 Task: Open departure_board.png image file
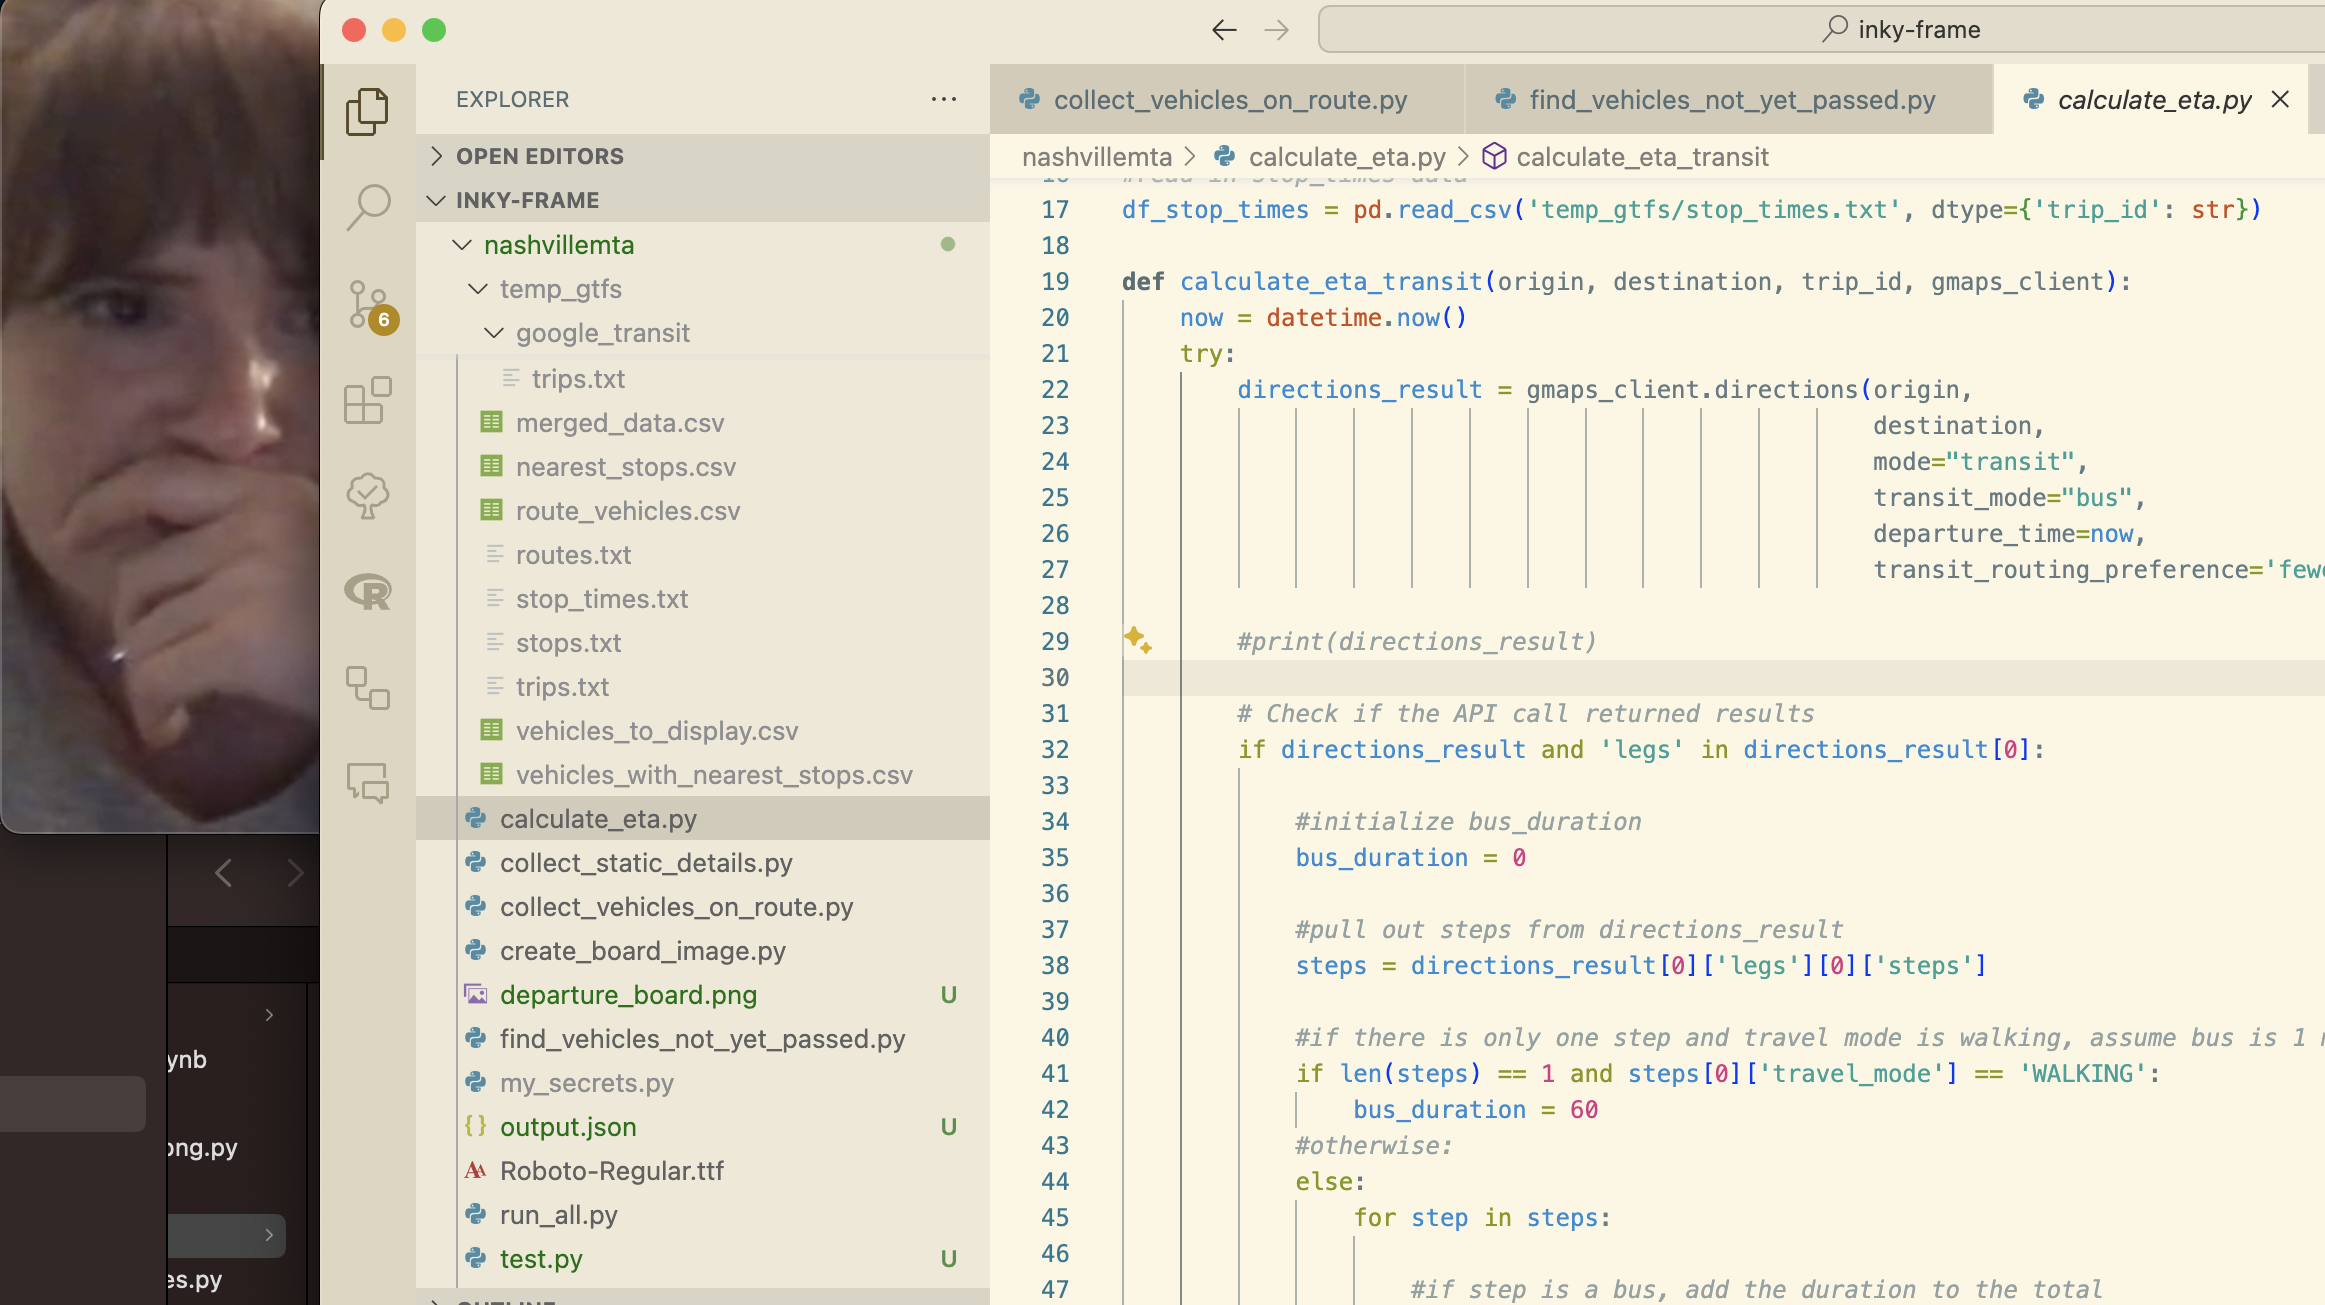coord(702,995)
